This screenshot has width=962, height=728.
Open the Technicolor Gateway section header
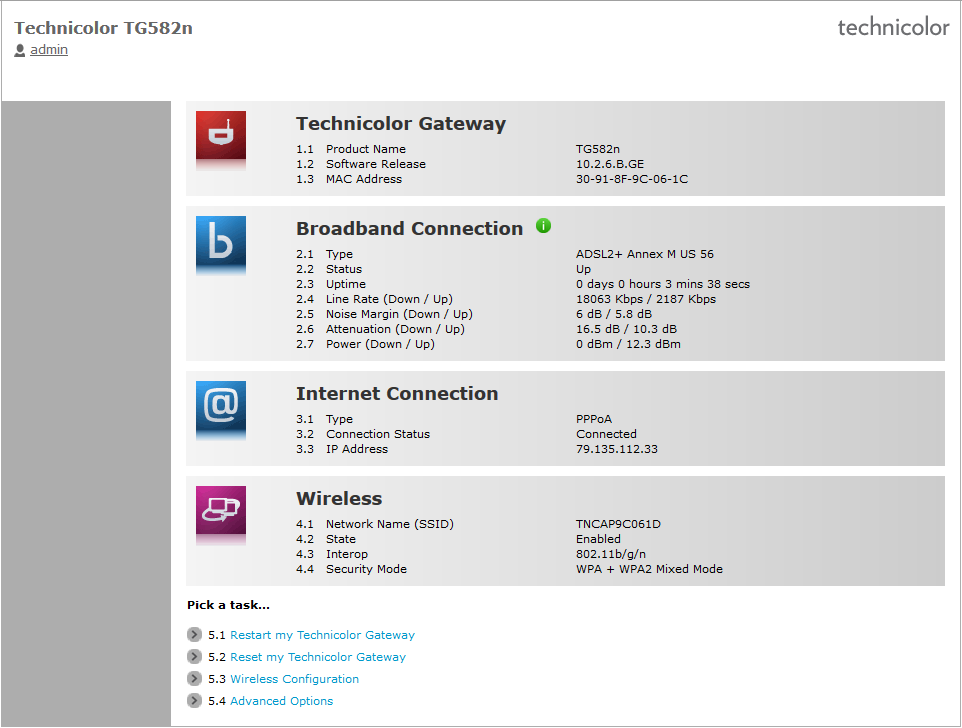(x=401, y=124)
